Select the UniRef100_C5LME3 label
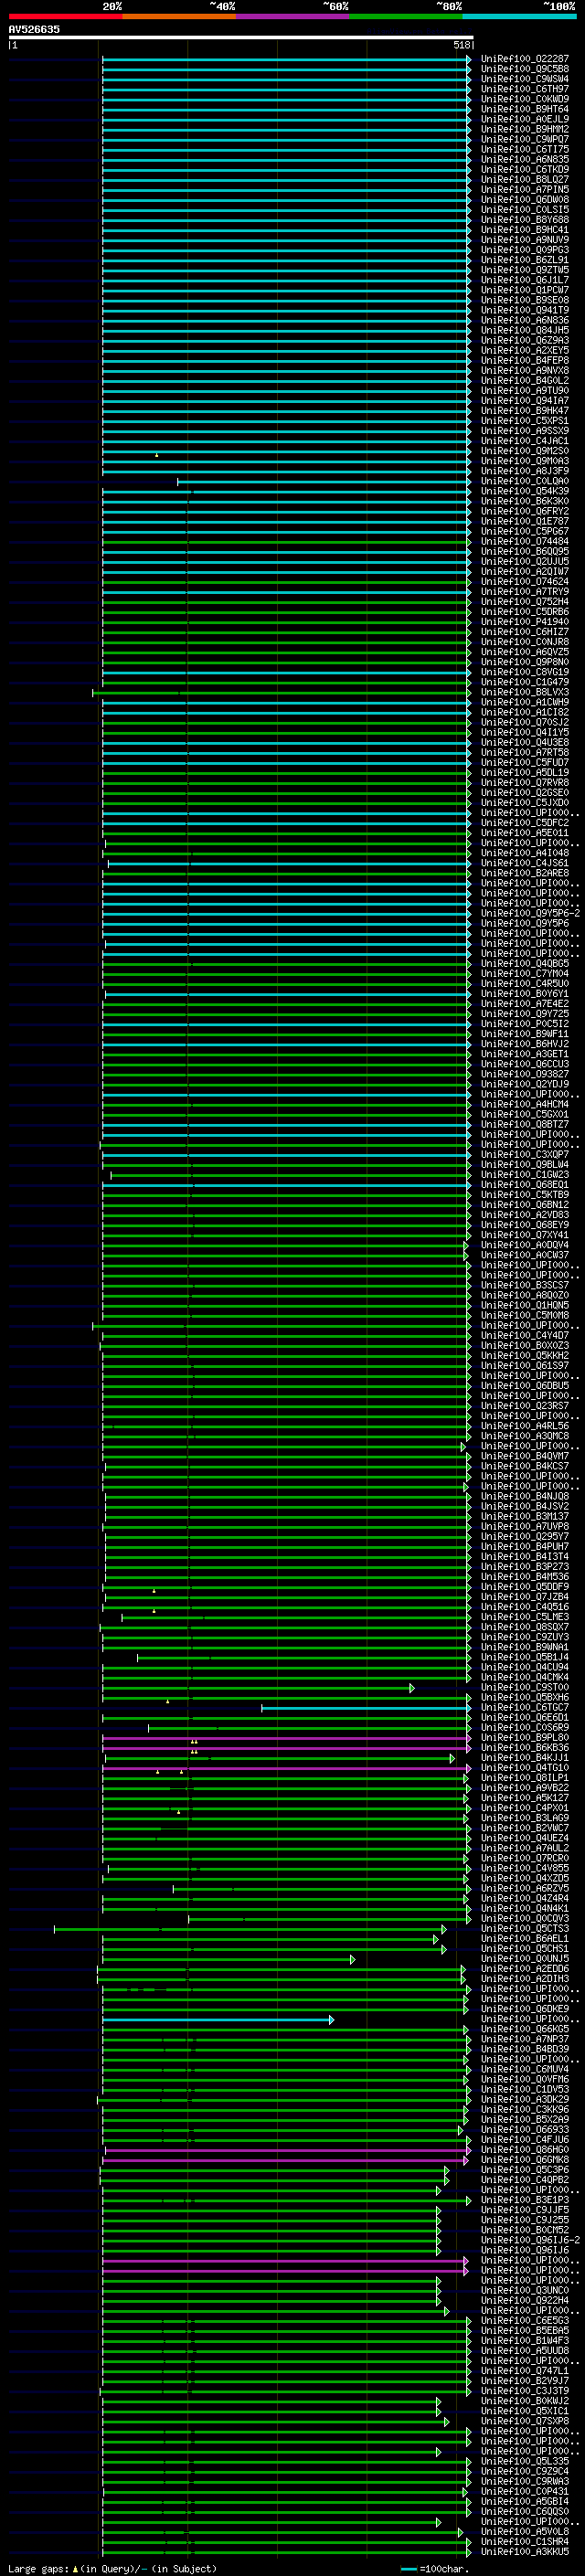This screenshot has height=2576, width=585. coord(524,1617)
